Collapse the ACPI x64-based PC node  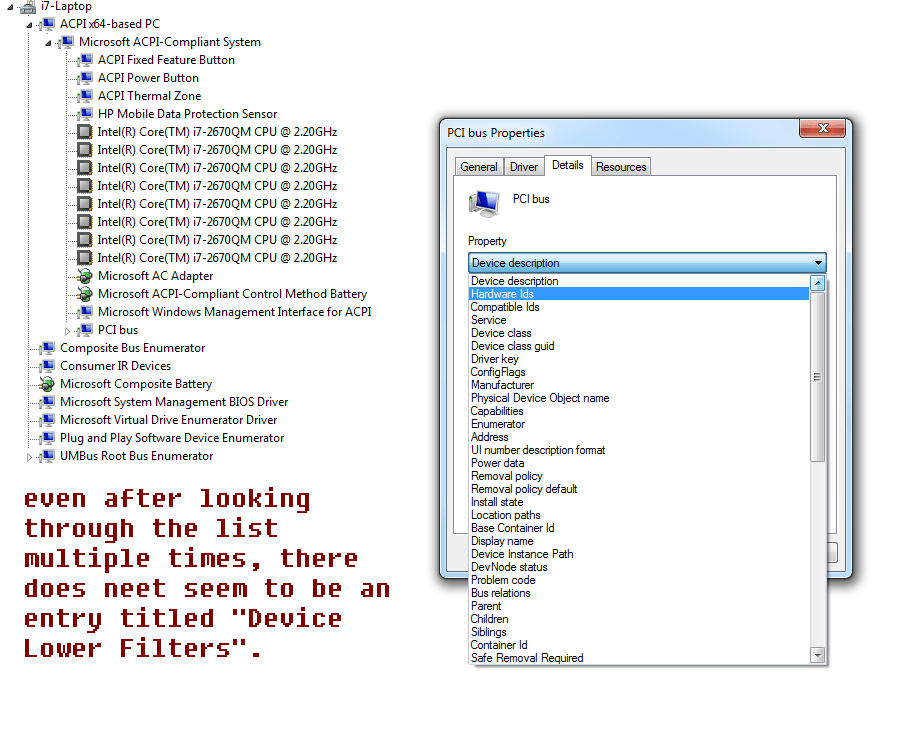[x=31, y=23]
